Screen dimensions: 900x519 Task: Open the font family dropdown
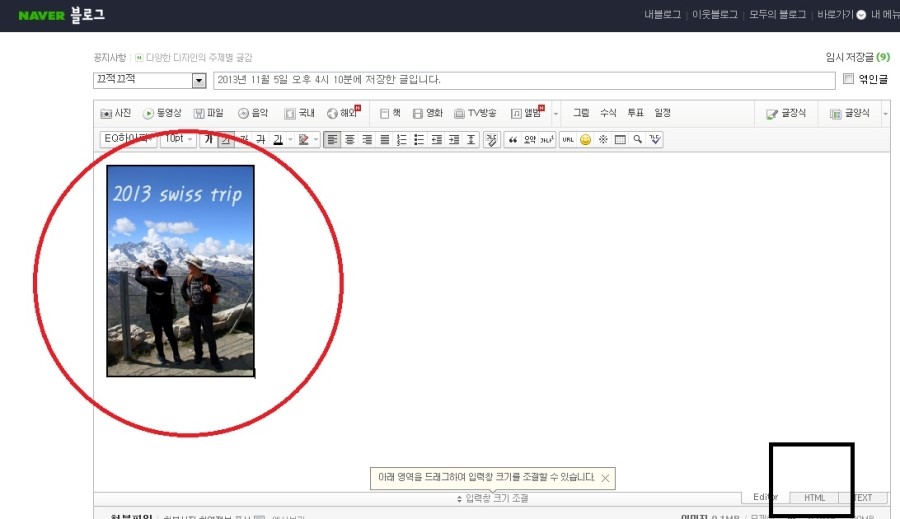(x=128, y=139)
